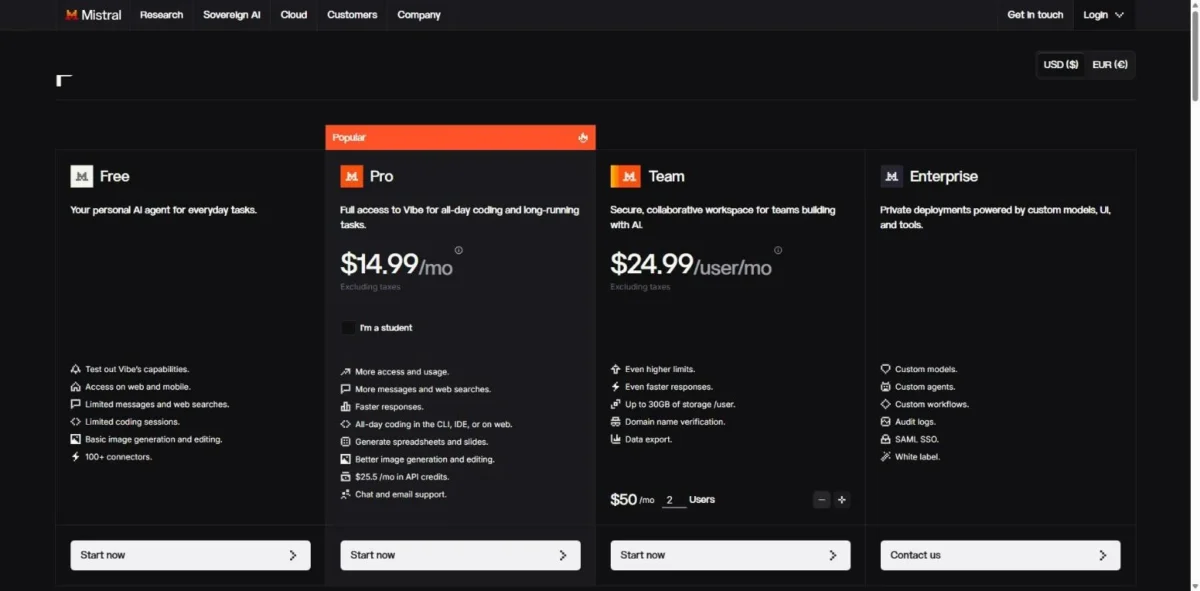Click the Mistral logo in header
This screenshot has height=591, width=1200.
[93, 15]
